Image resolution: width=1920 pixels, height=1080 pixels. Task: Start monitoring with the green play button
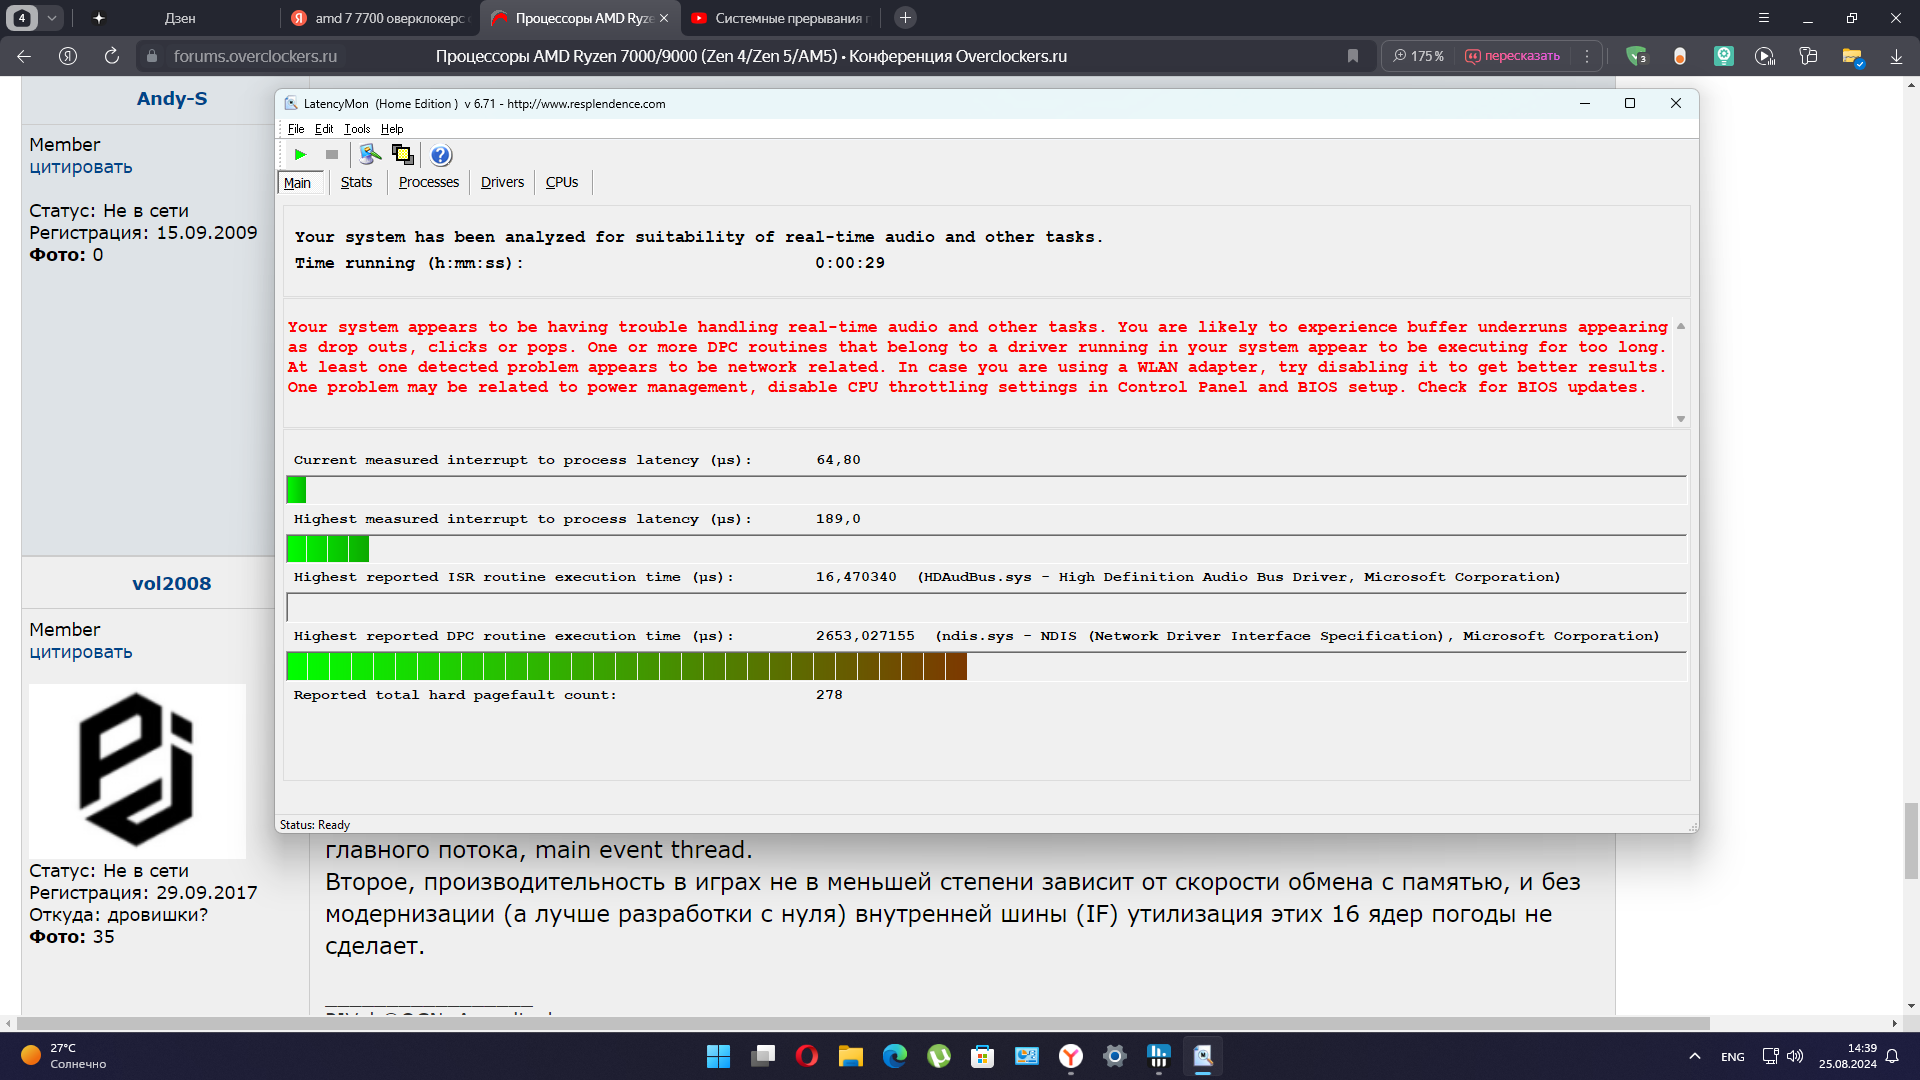300,154
